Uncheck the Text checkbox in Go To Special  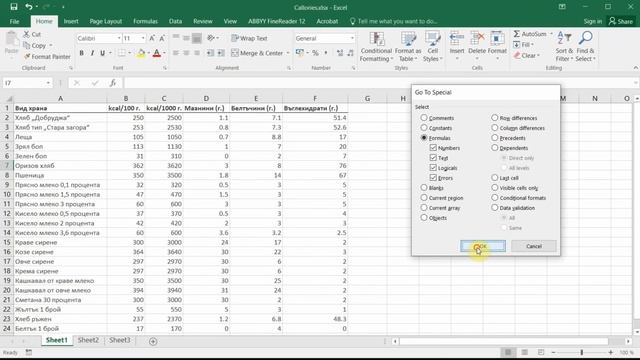click(x=433, y=158)
